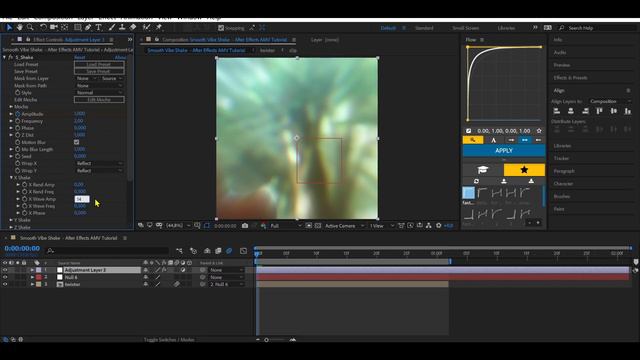Select the Brush tool
This screenshot has width=640, height=360.
111,27
